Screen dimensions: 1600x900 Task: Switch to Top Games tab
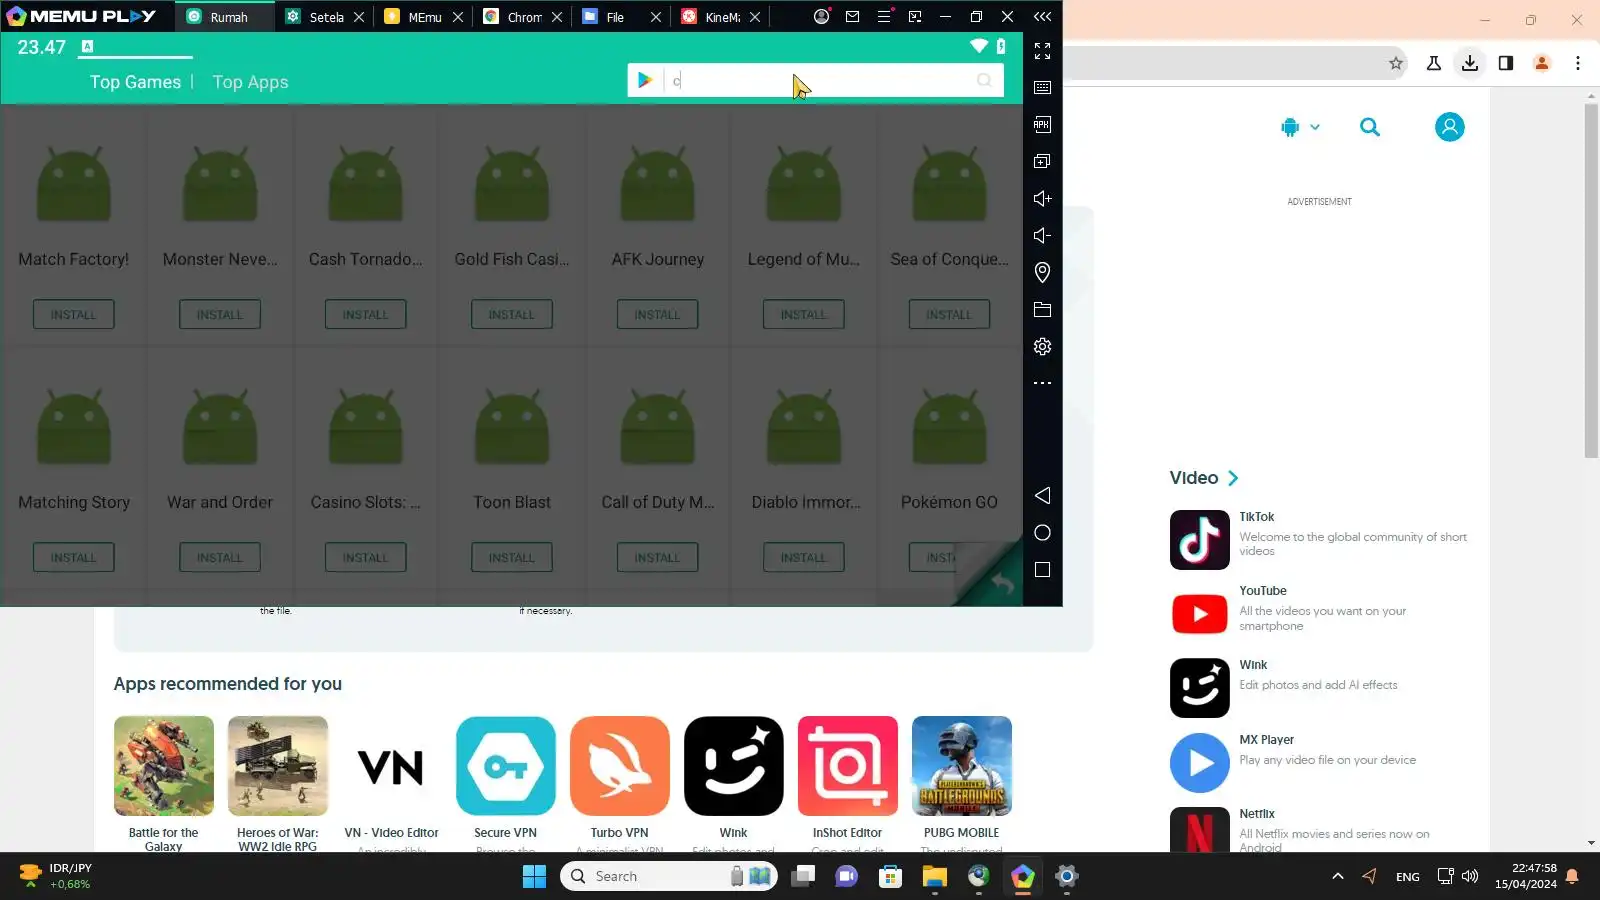coord(135,82)
